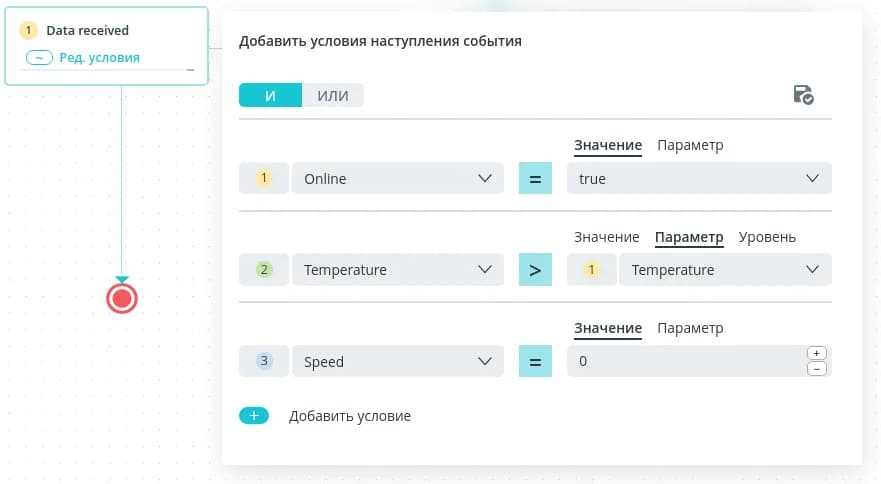Click the plus icon to add condition
The height and width of the screenshot is (484, 881).
[254, 416]
